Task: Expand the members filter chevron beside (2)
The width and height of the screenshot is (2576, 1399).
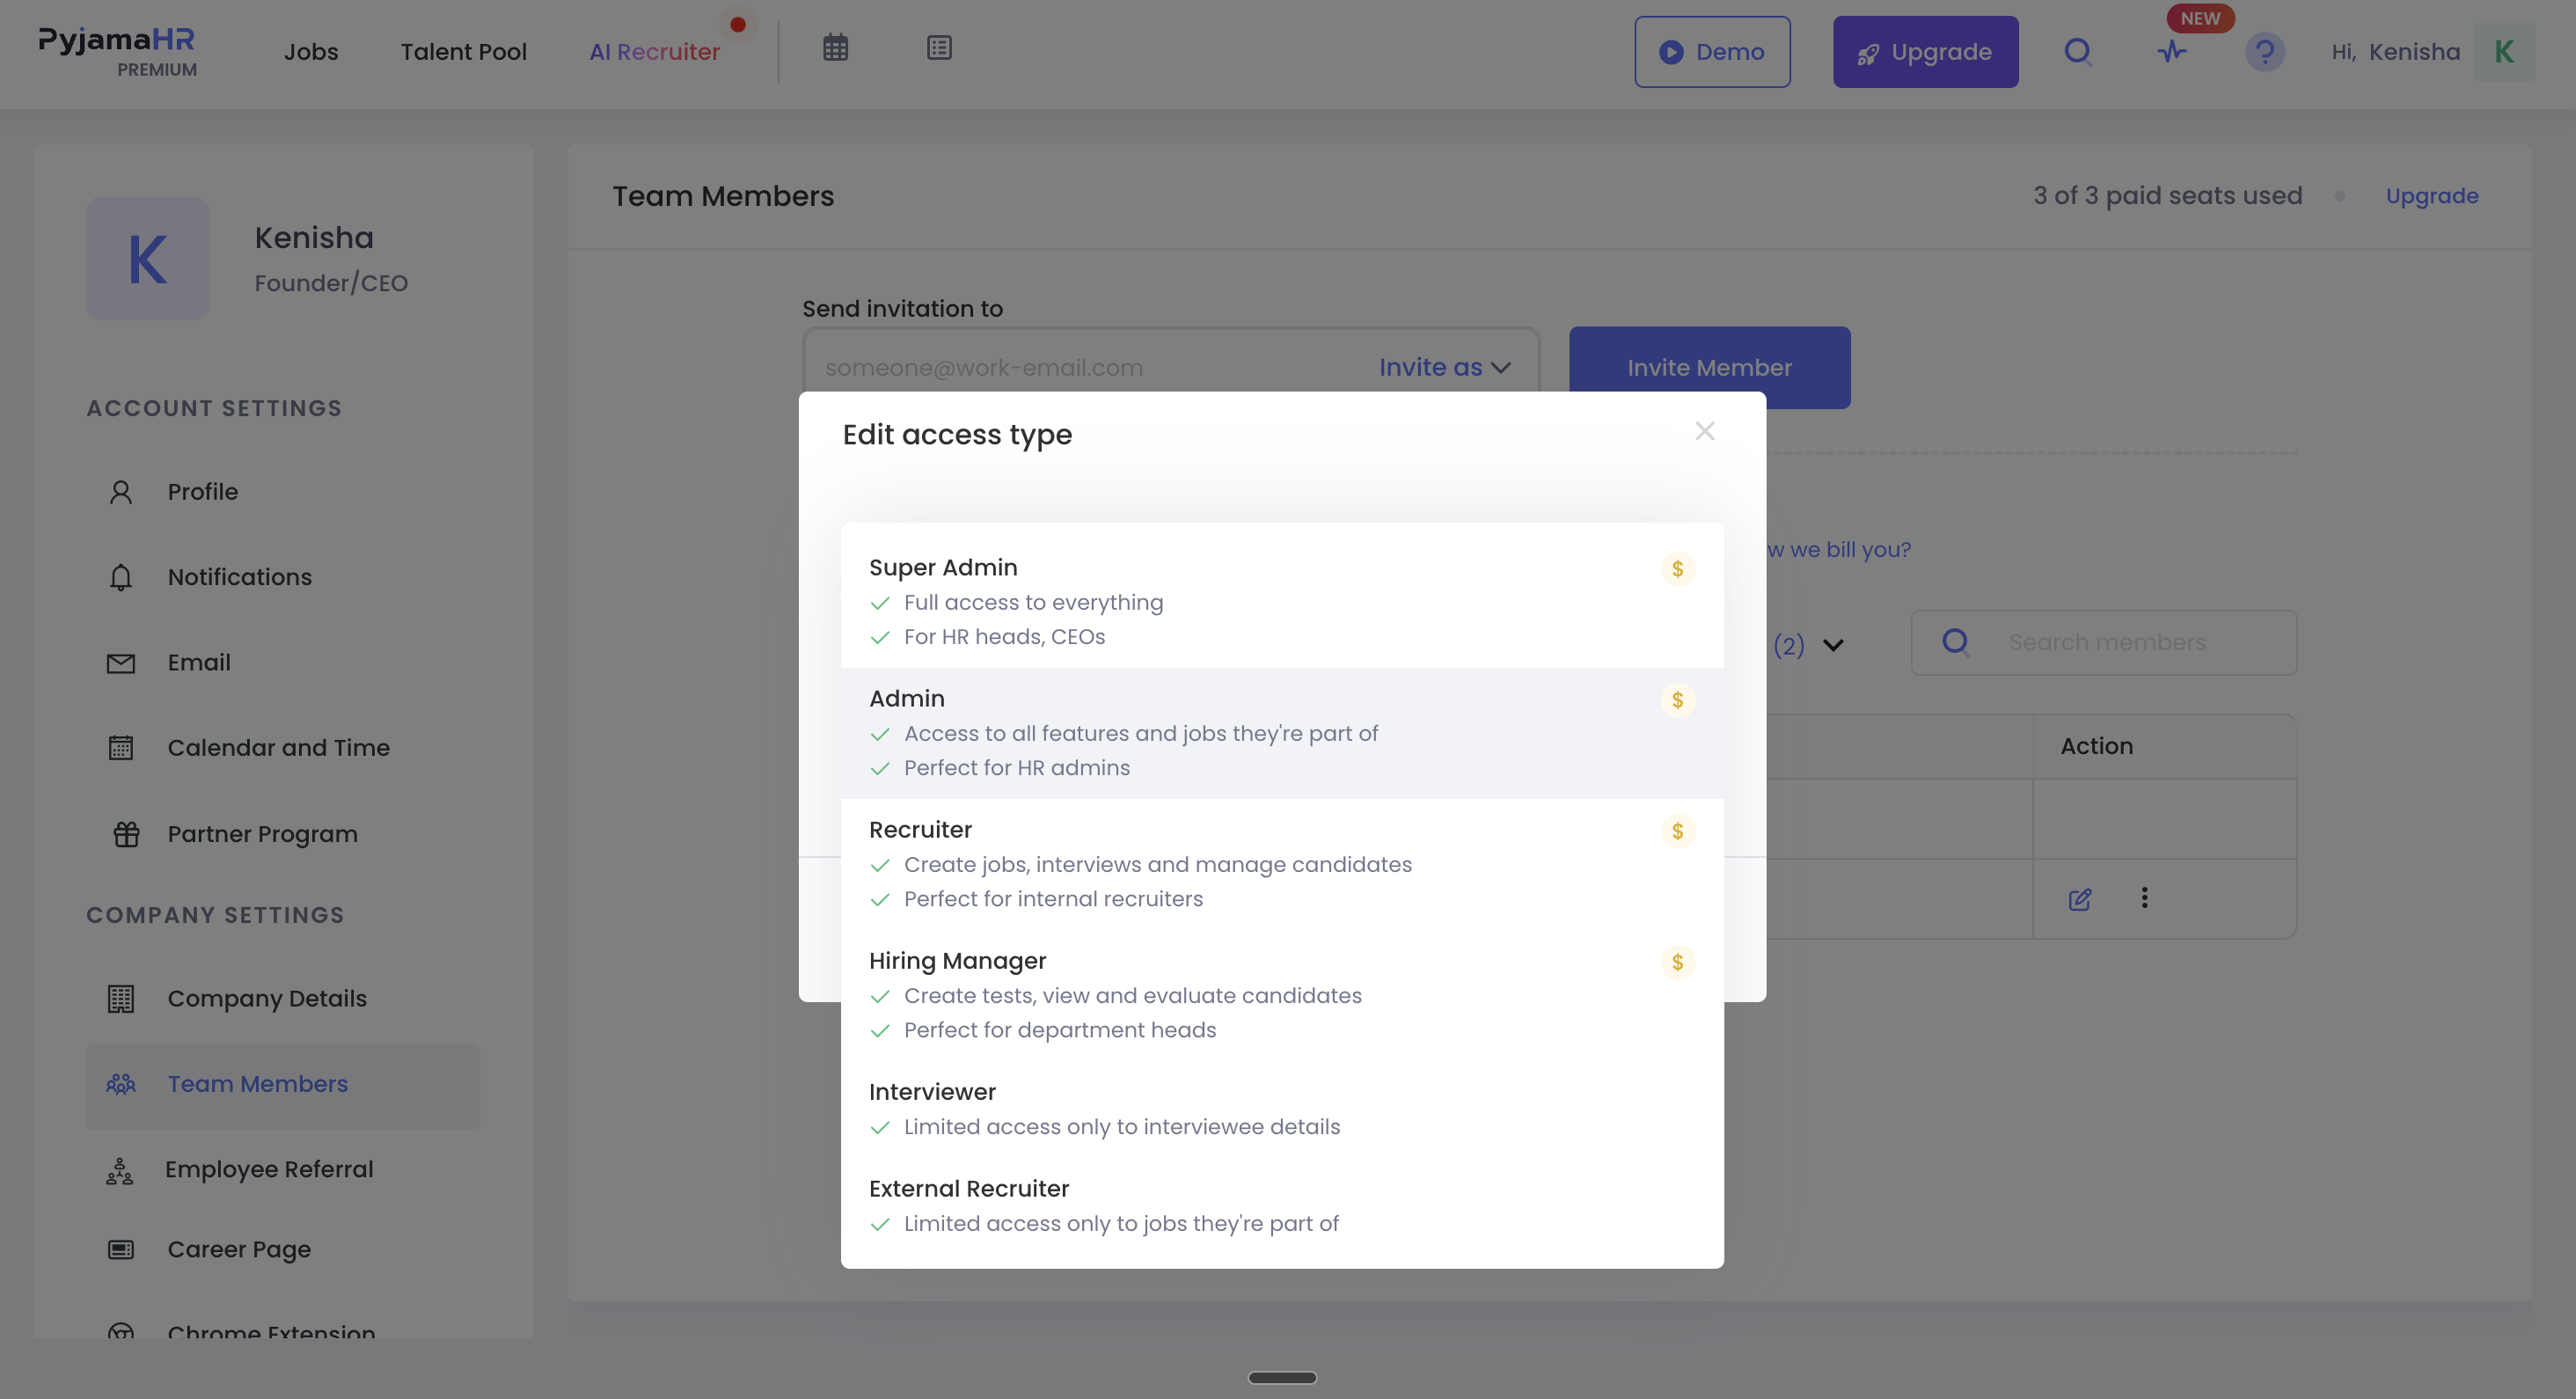Action: point(1833,646)
